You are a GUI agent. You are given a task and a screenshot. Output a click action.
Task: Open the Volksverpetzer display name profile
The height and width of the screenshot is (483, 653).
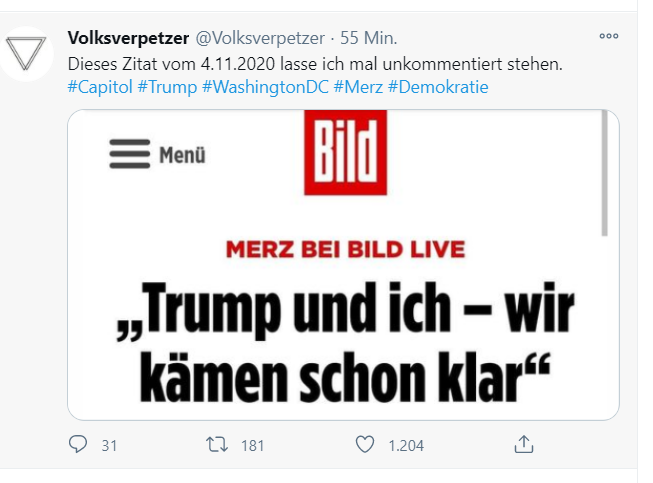click(x=128, y=38)
